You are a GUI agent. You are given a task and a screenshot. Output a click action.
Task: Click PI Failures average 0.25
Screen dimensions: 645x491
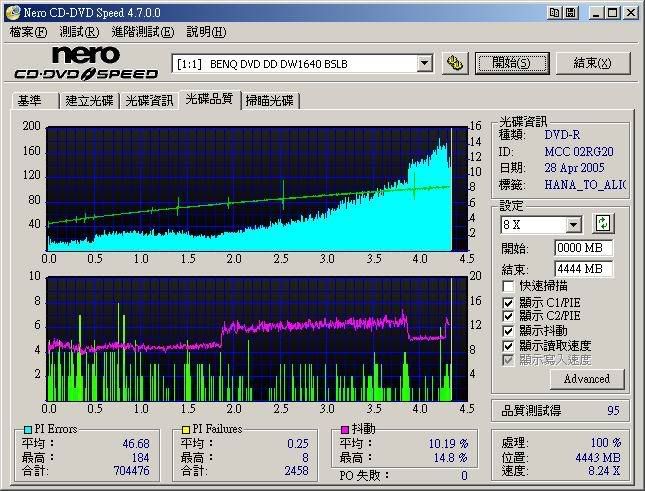click(x=298, y=444)
